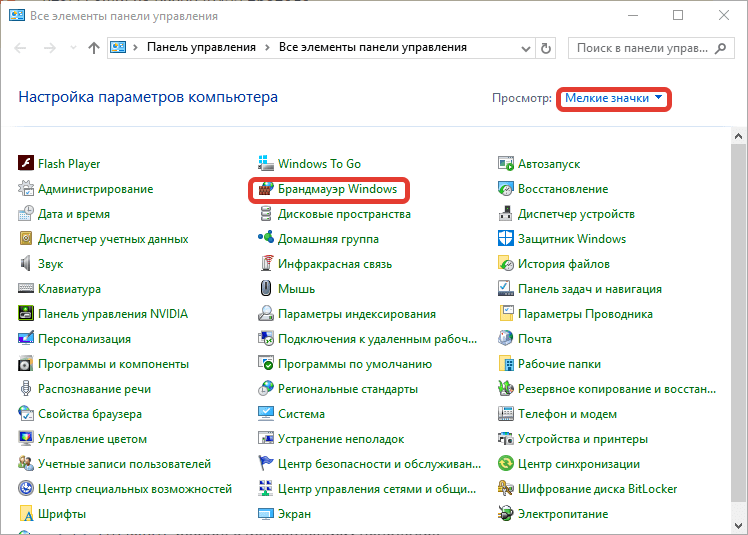Image resolution: width=748 pixels, height=535 pixels.
Task: Open the Мелкие значки view dropdown
Action: pyautogui.click(x=613, y=98)
